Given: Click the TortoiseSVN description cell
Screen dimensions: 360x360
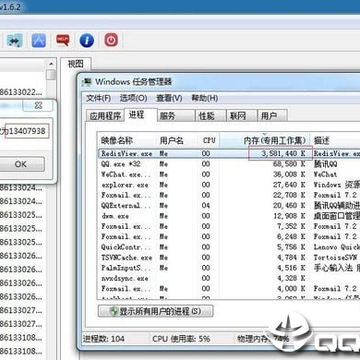Looking at the screenshot, I should 336,257.
